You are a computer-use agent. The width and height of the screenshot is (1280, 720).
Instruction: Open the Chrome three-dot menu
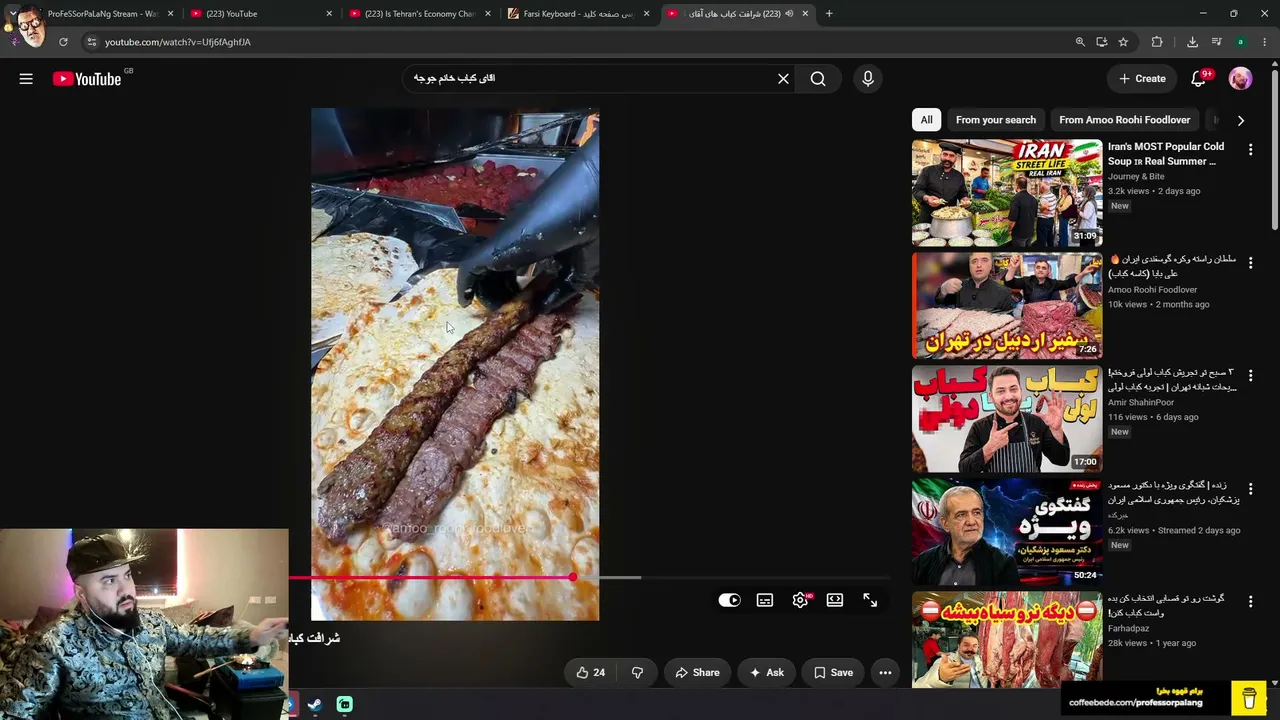[x=1265, y=42]
